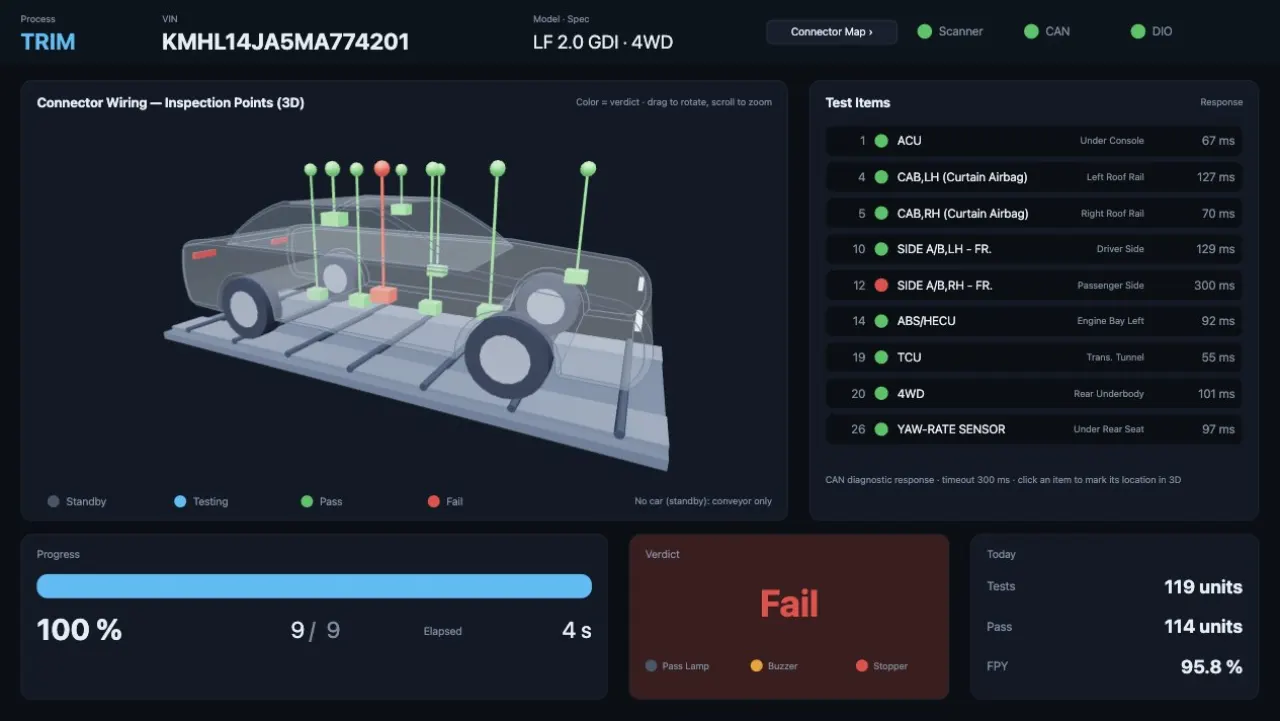Click the LF 2.0 GDI · 4WD model spec
Viewport: 1280px width, 721px height.
[603, 42]
